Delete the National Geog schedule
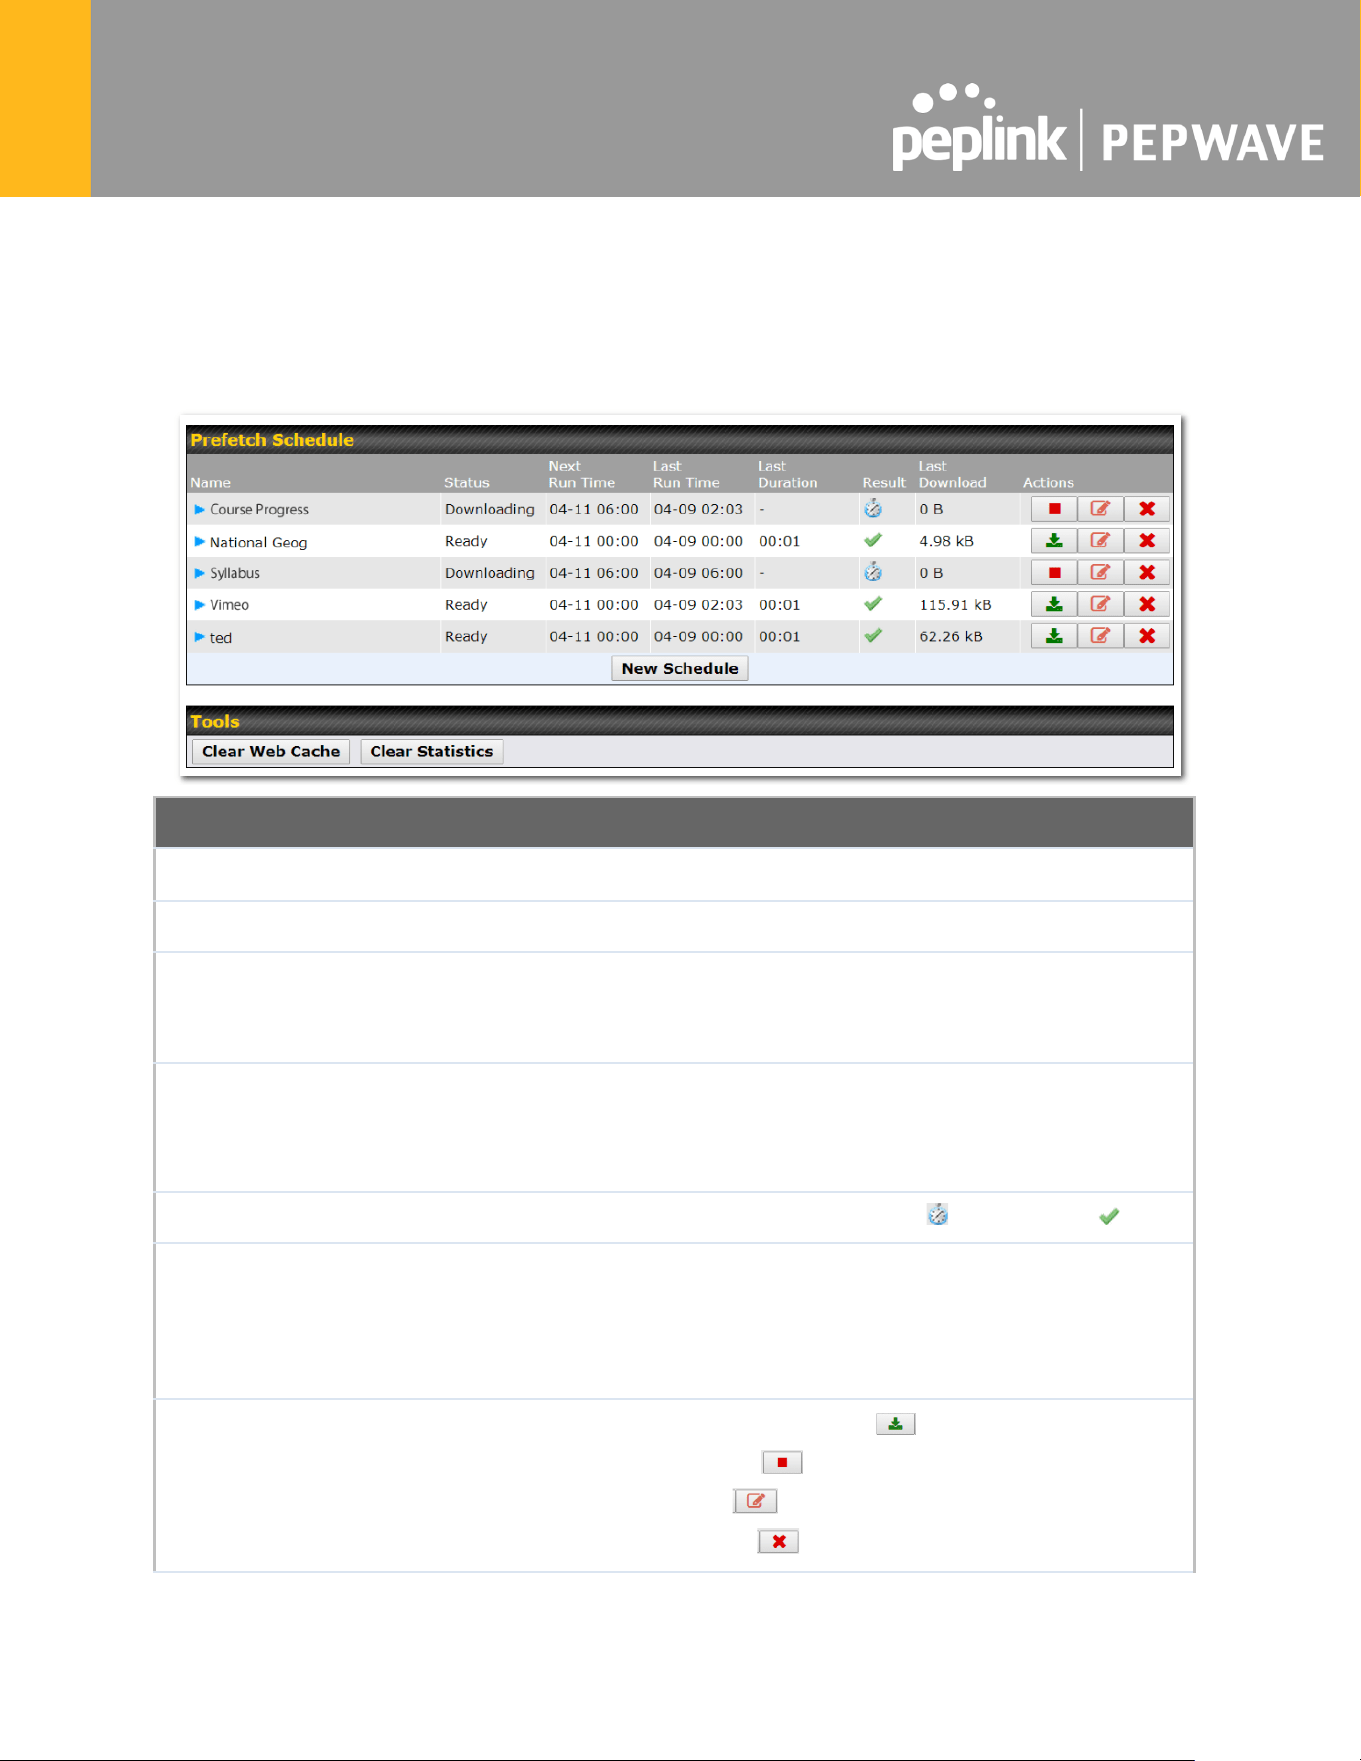The width and height of the screenshot is (1361, 1761). 1147,541
